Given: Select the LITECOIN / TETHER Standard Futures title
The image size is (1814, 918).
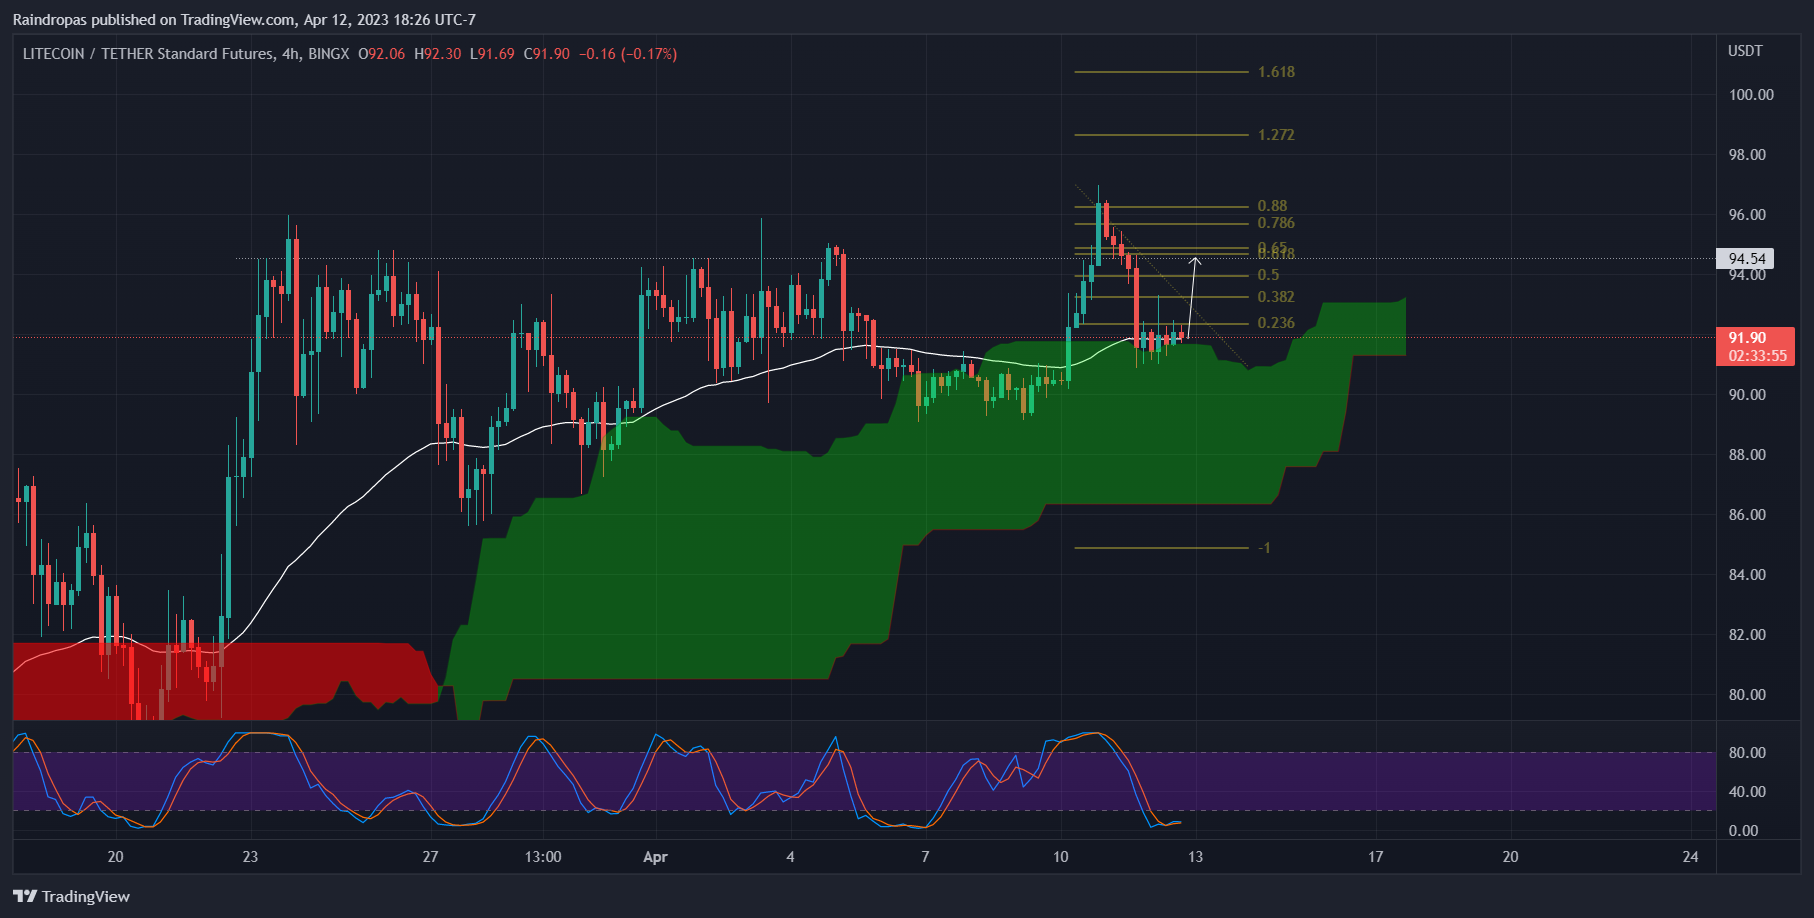Looking at the screenshot, I should click(x=148, y=54).
